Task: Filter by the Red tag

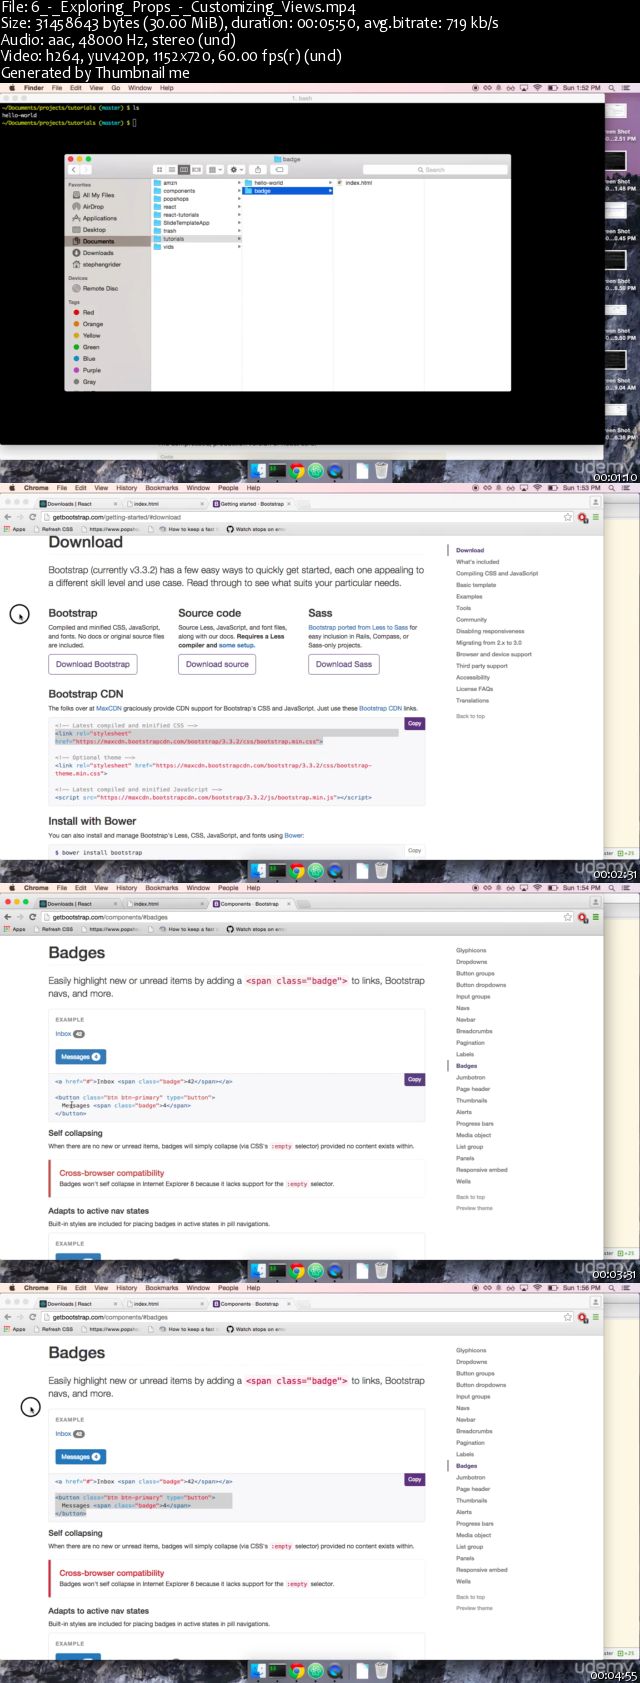Action: tap(88, 312)
